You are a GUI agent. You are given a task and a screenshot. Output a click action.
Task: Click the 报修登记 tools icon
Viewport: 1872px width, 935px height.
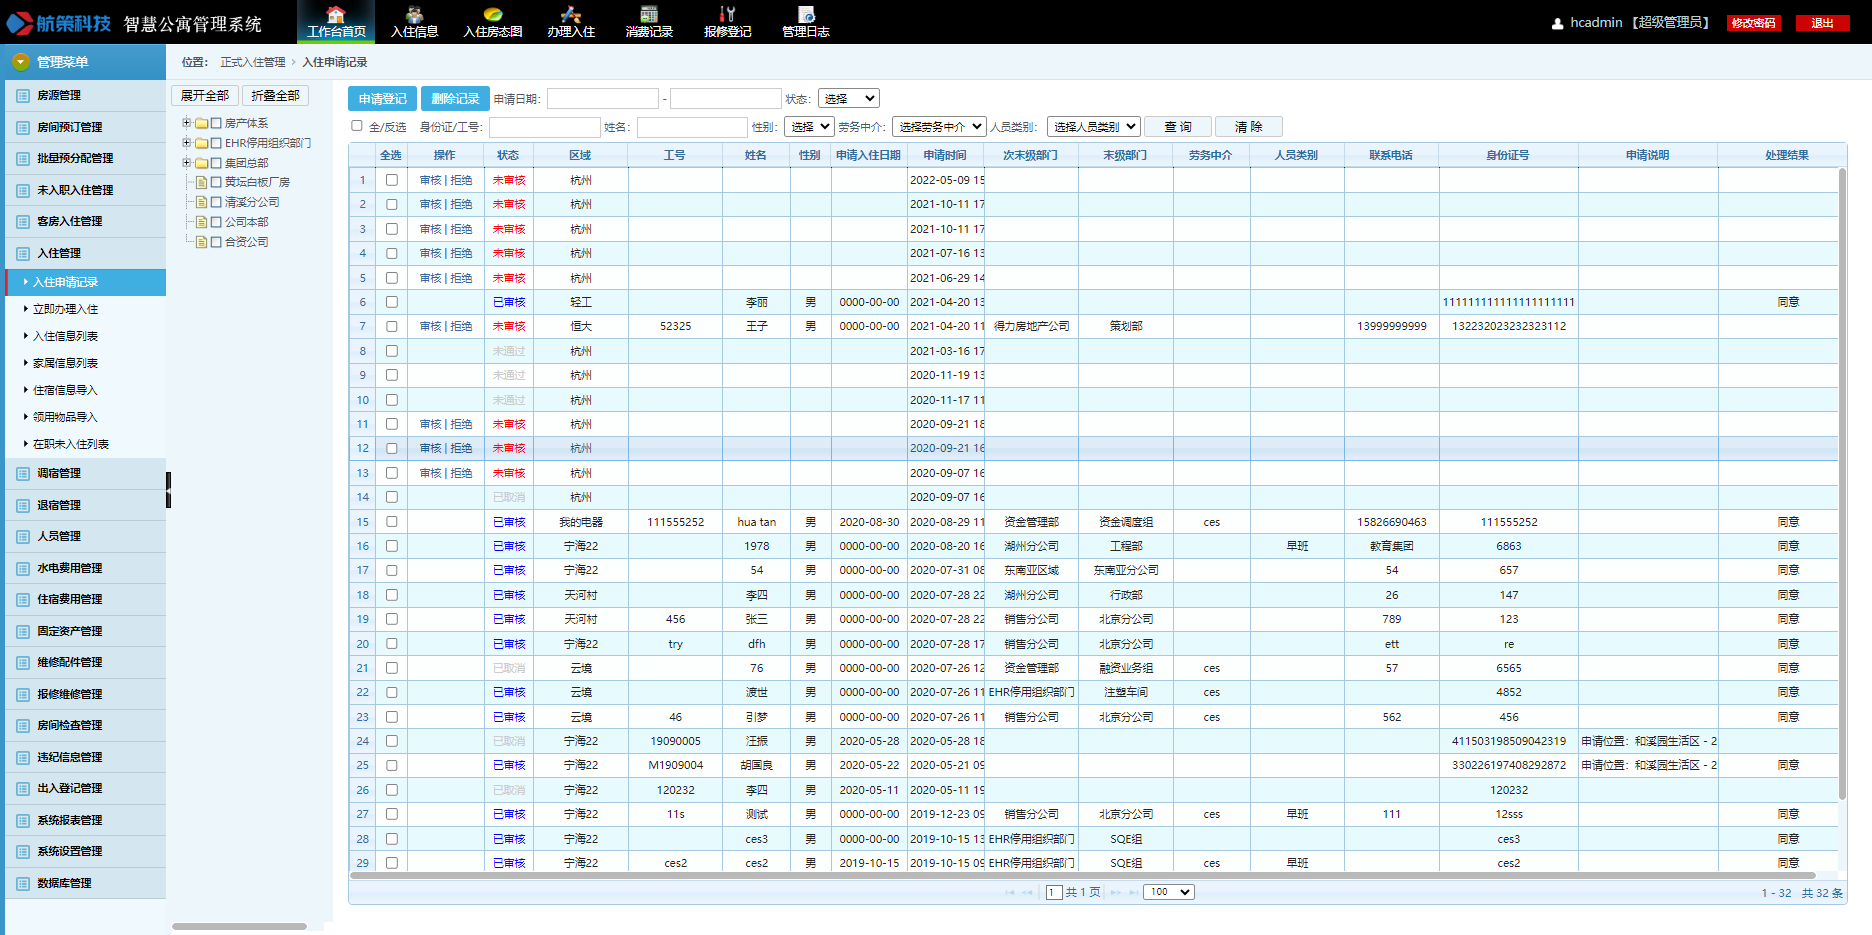point(727,14)
